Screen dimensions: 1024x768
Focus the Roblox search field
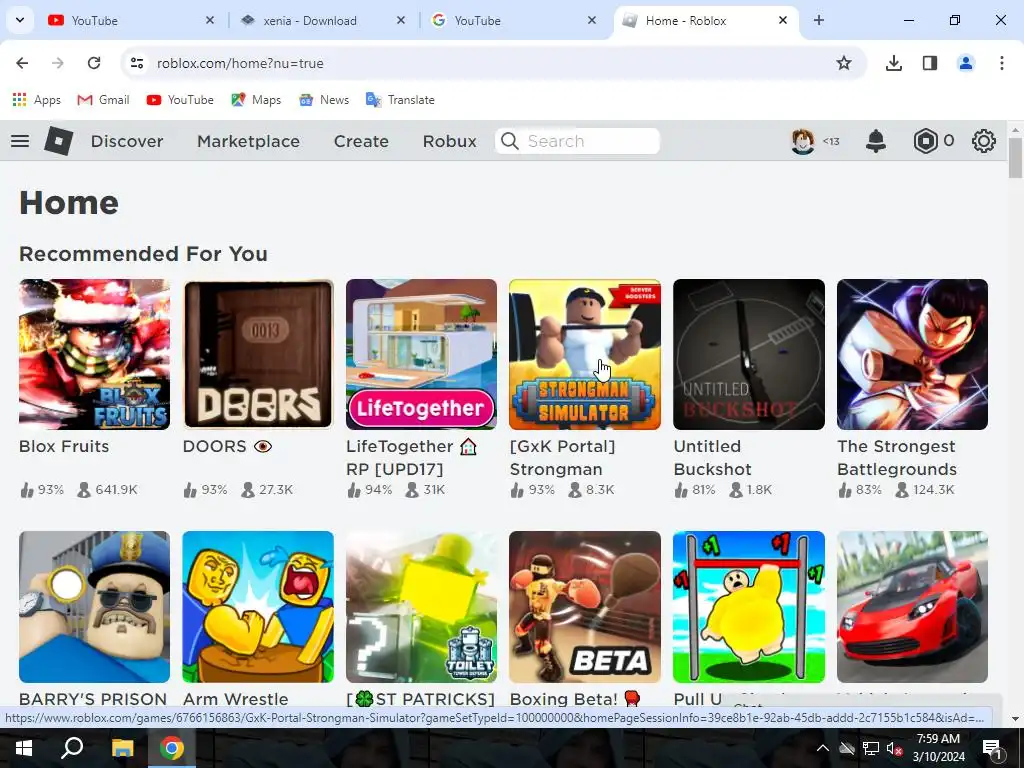tap(577, 141)
